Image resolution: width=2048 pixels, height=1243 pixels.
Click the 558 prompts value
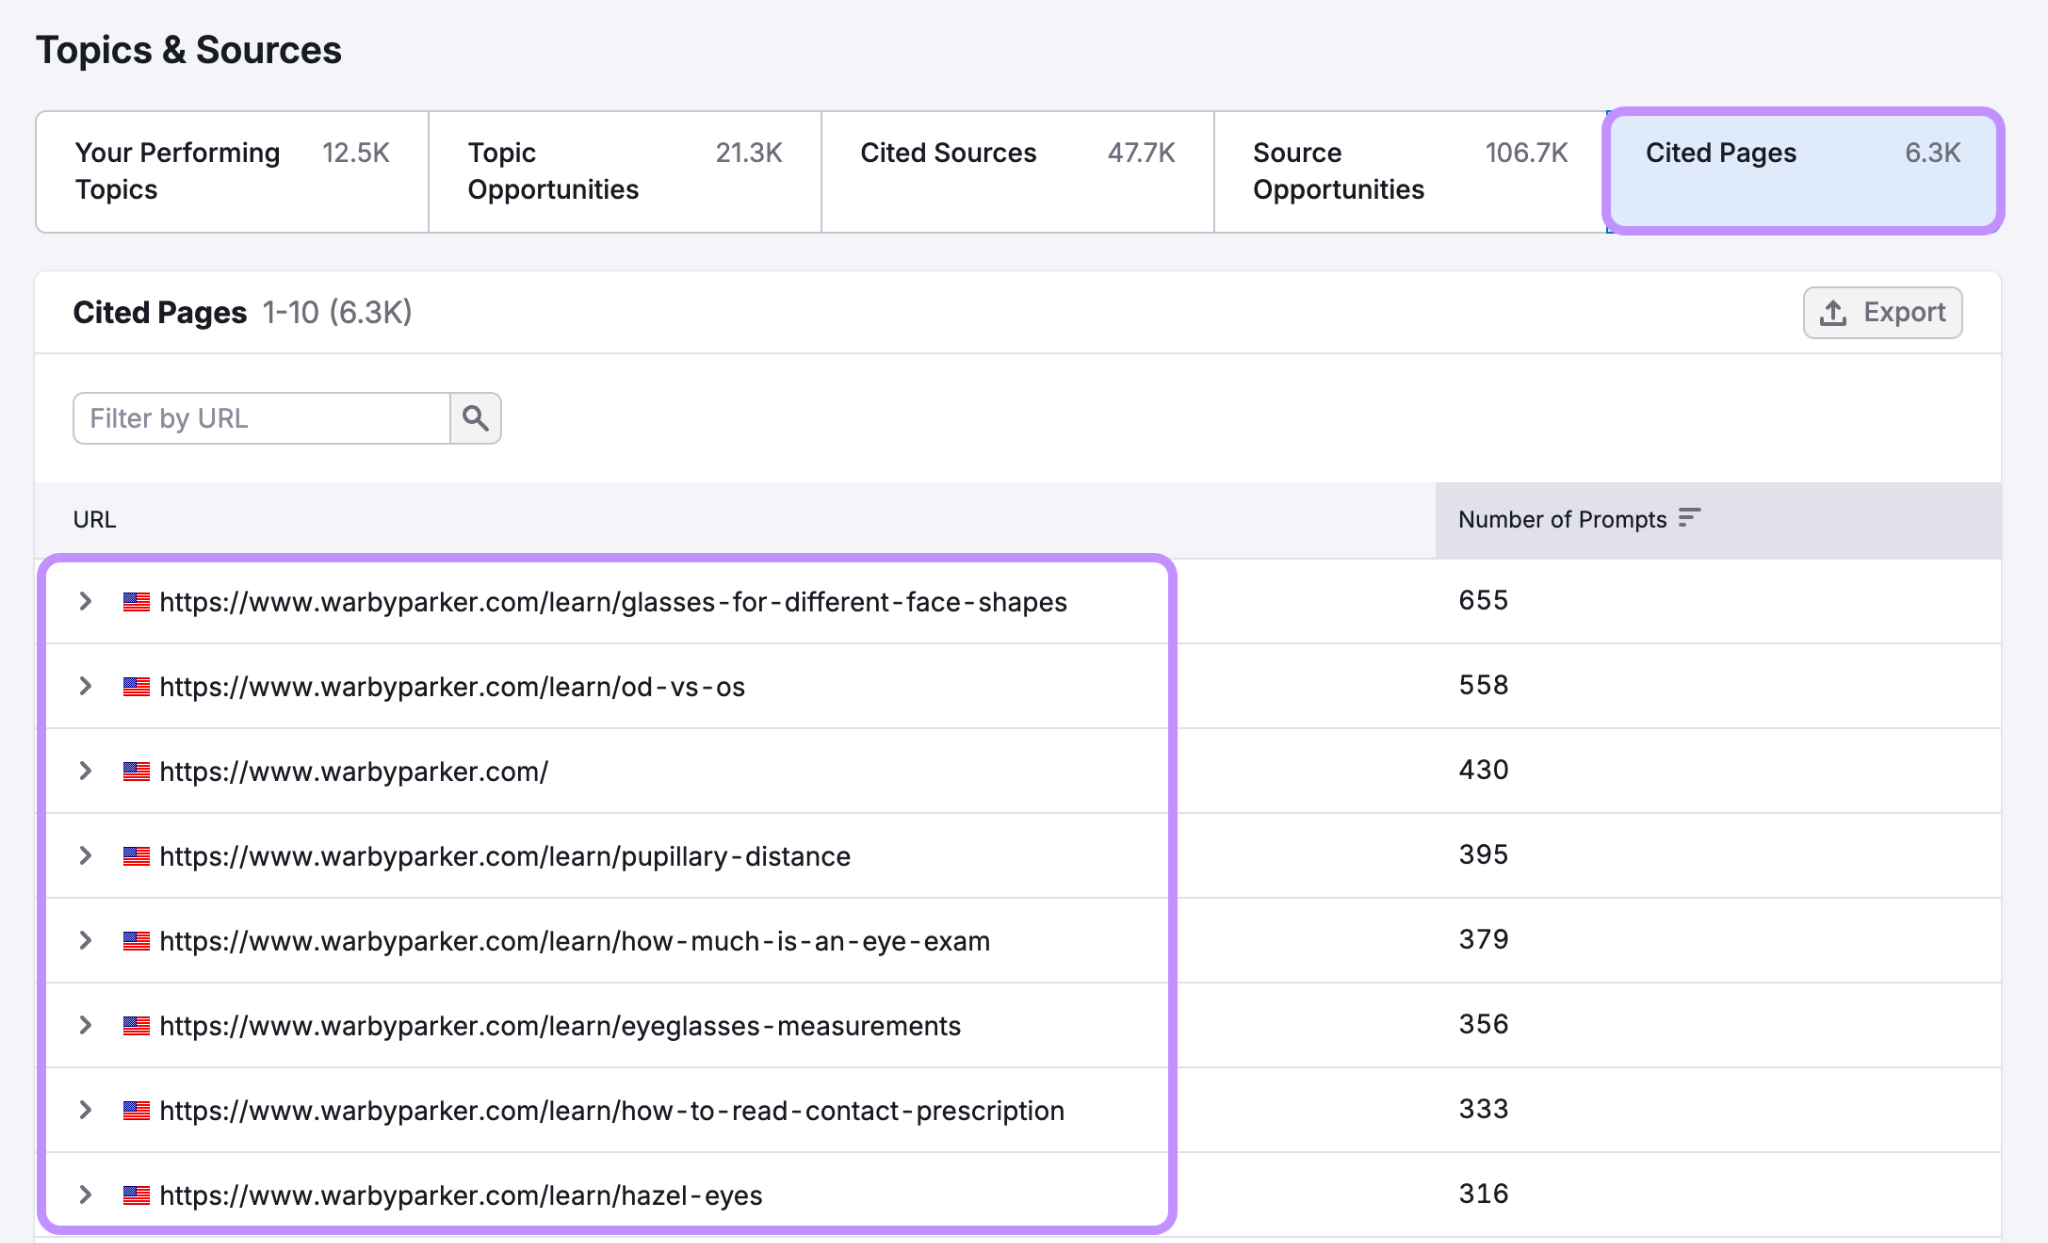(x=1483, y=685)
